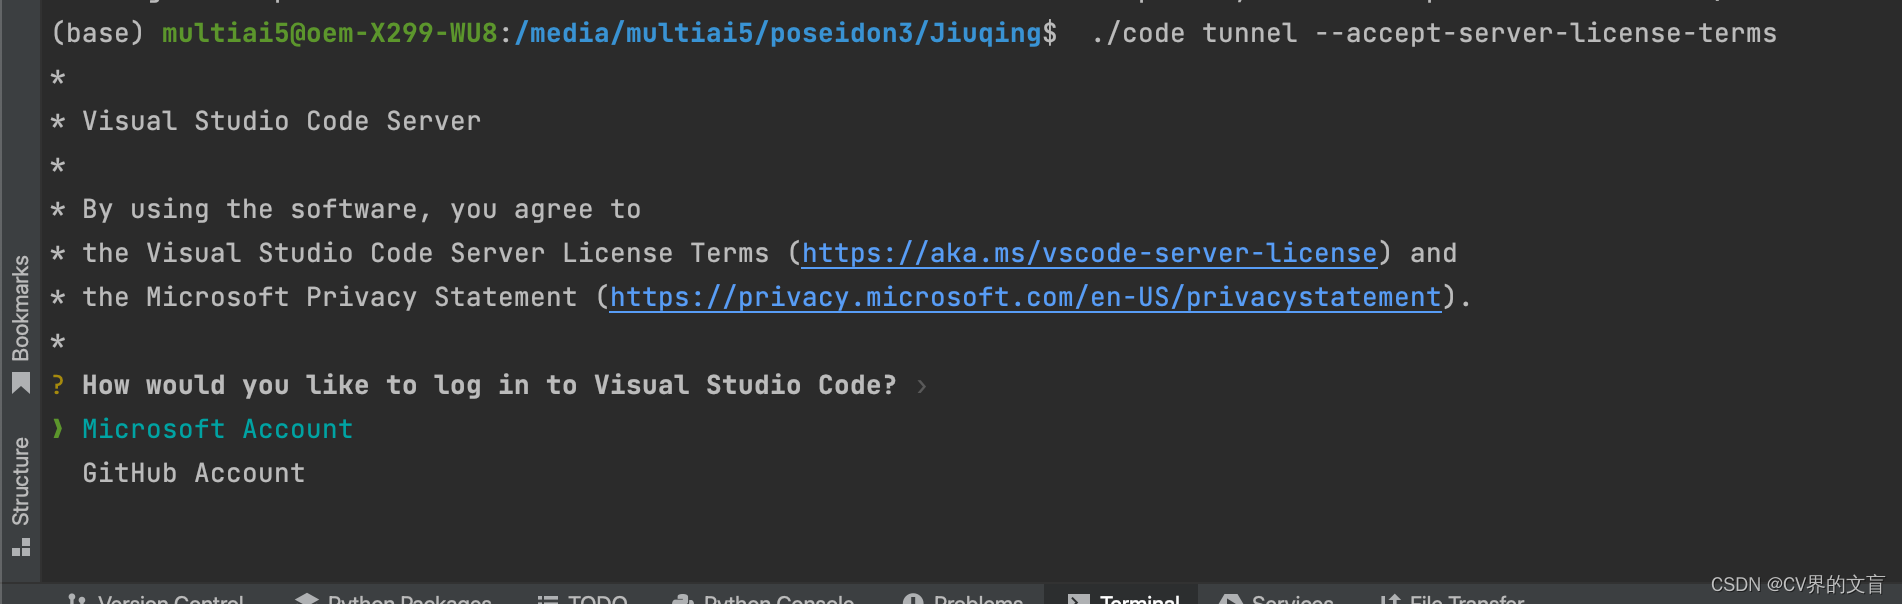Switch to the TODO tab

(582, 598)
